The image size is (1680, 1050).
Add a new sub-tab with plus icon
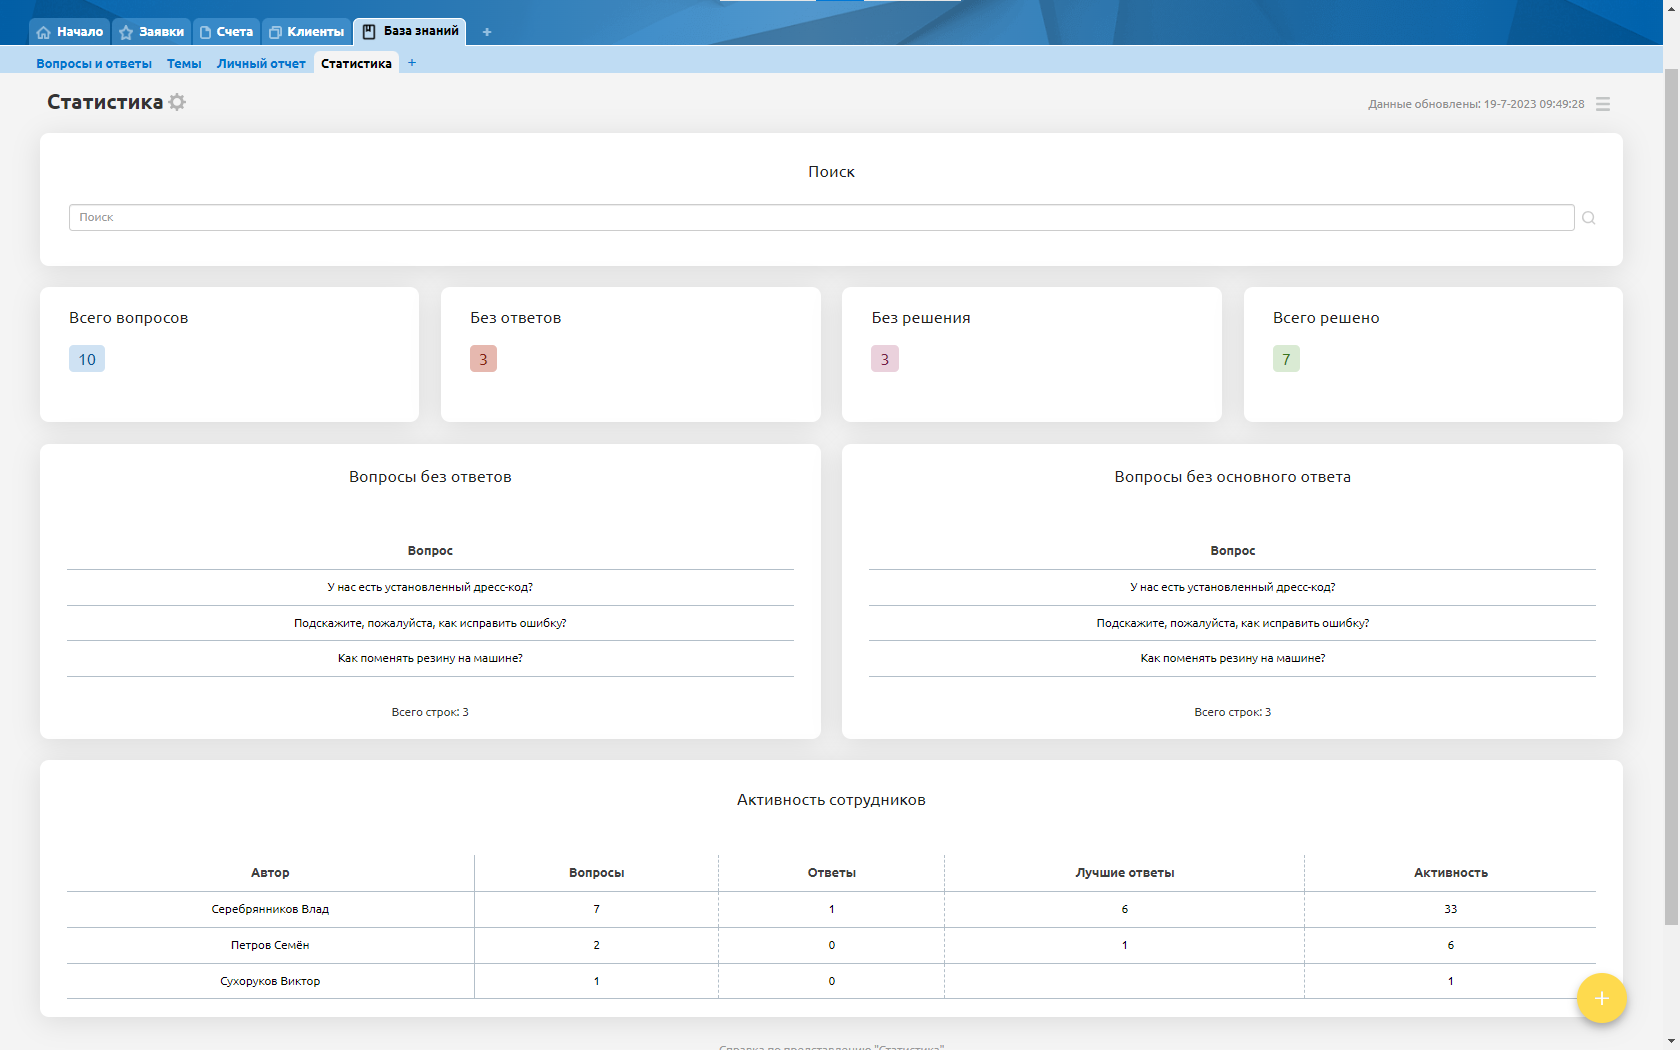(x=412, y=63)
